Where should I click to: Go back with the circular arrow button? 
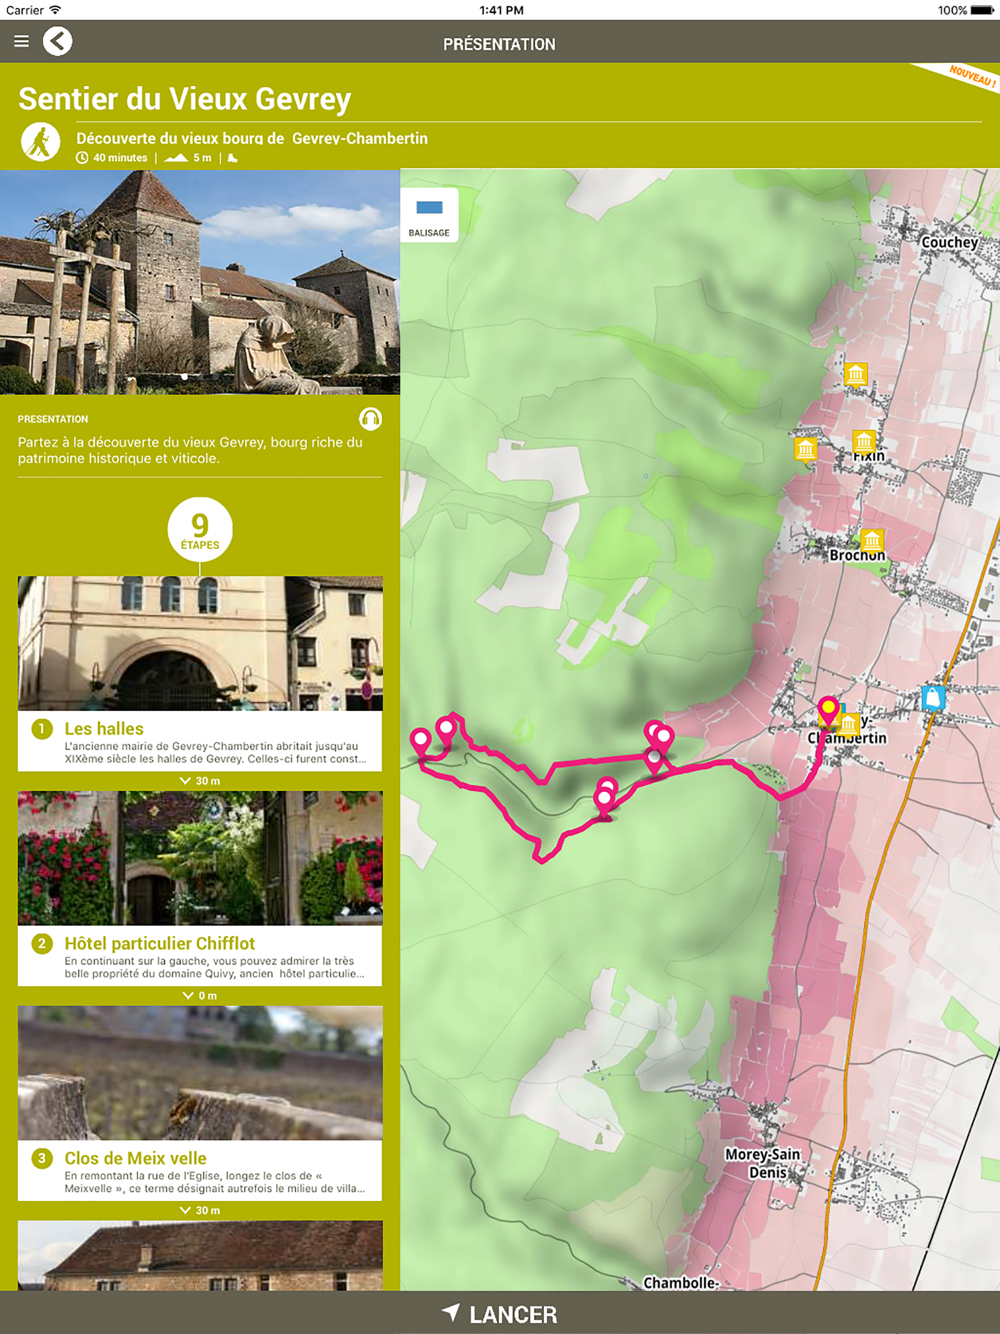click(58, 42)
